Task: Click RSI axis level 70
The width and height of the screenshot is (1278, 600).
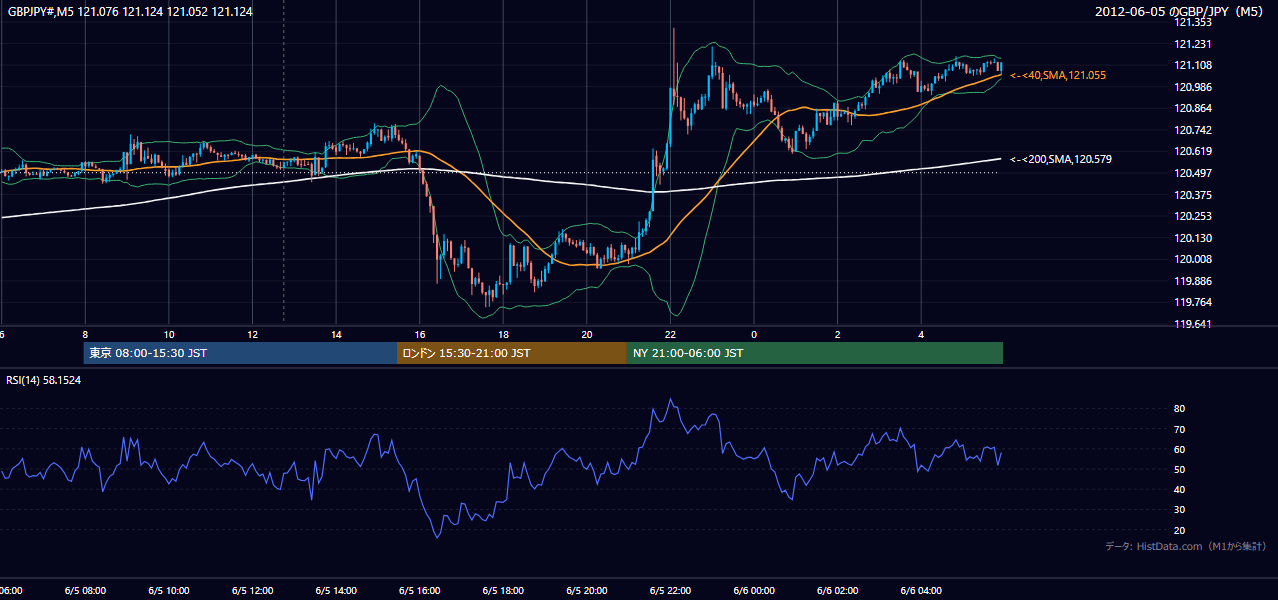Action: coord(1180,429)
